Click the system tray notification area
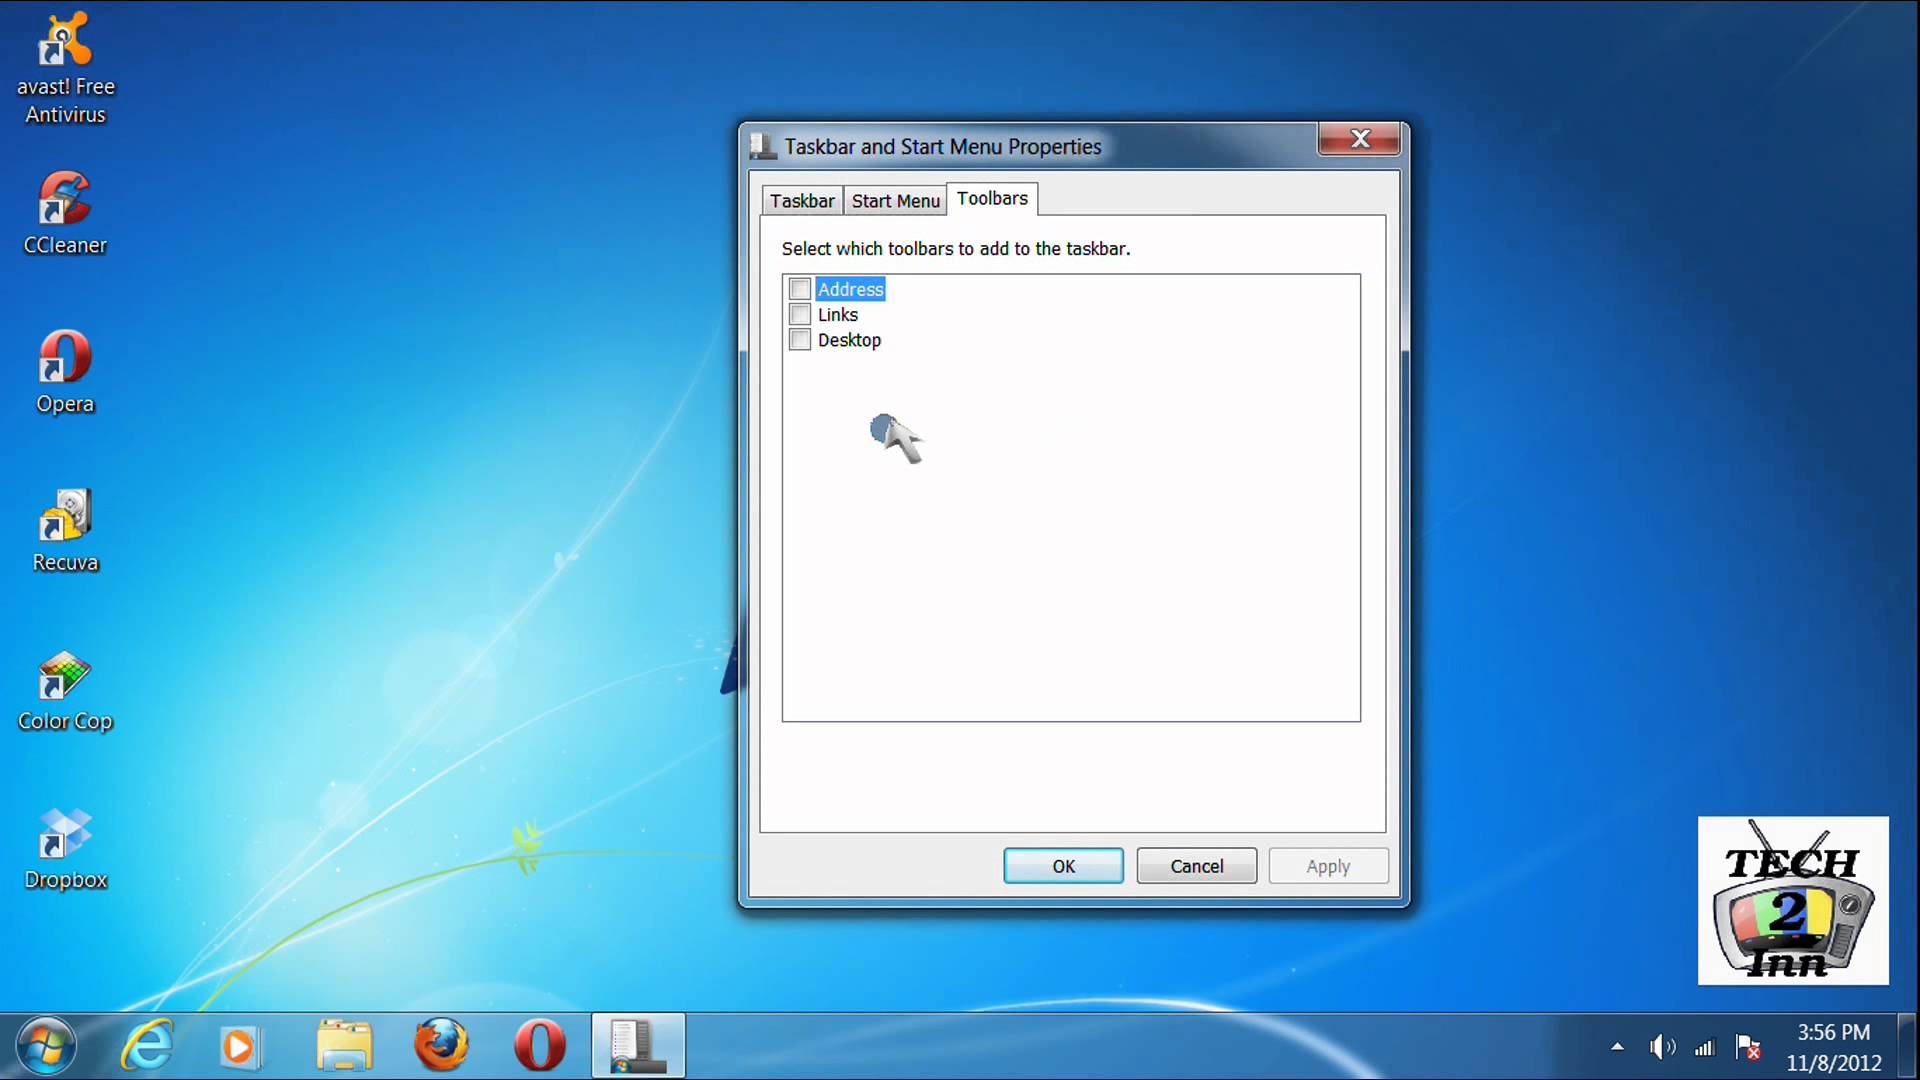Screen dimensions: 1920x1080 1688,1048
